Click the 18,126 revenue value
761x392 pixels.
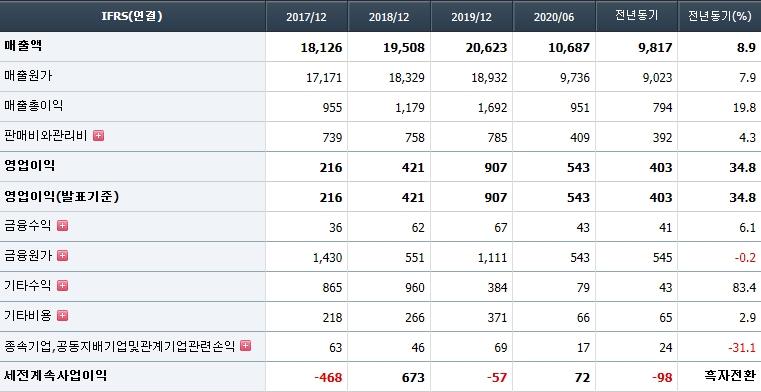pos(321,48)
